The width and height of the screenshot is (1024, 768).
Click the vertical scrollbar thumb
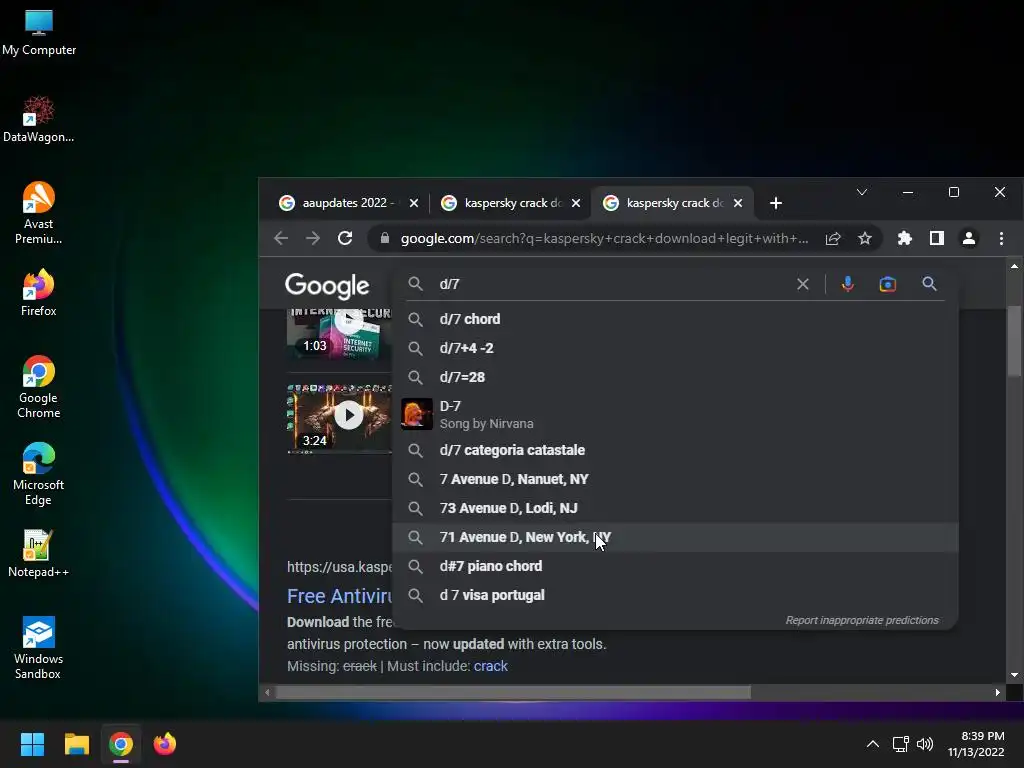tap(1014, 341)
